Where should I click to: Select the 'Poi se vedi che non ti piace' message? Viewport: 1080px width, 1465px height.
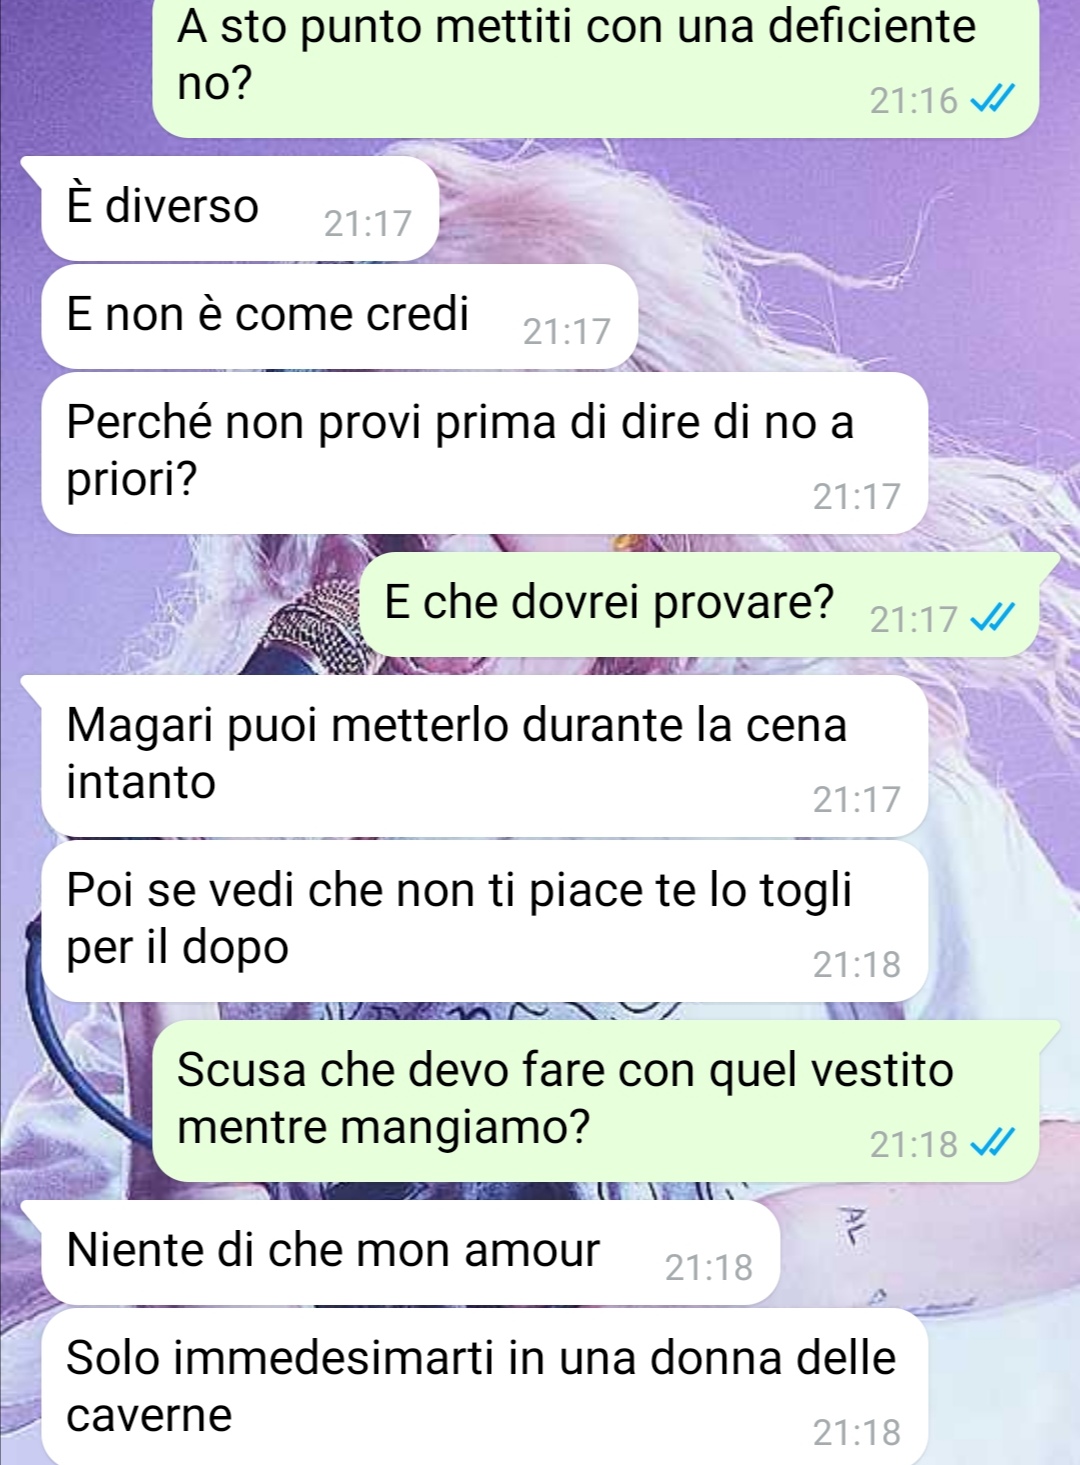[485, 921]
